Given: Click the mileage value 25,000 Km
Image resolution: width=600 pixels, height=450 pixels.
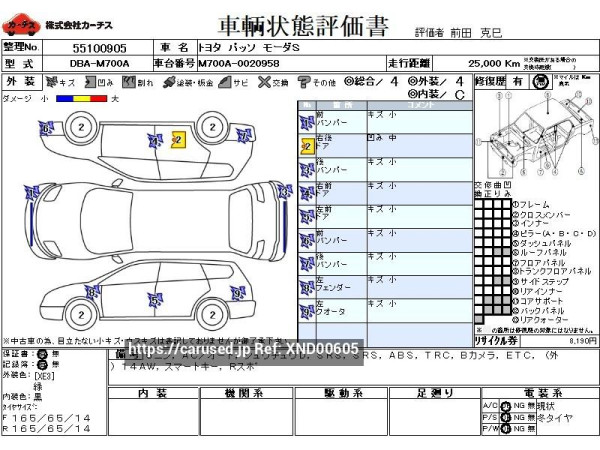Looking at the screenshot, I should point(494,64).
